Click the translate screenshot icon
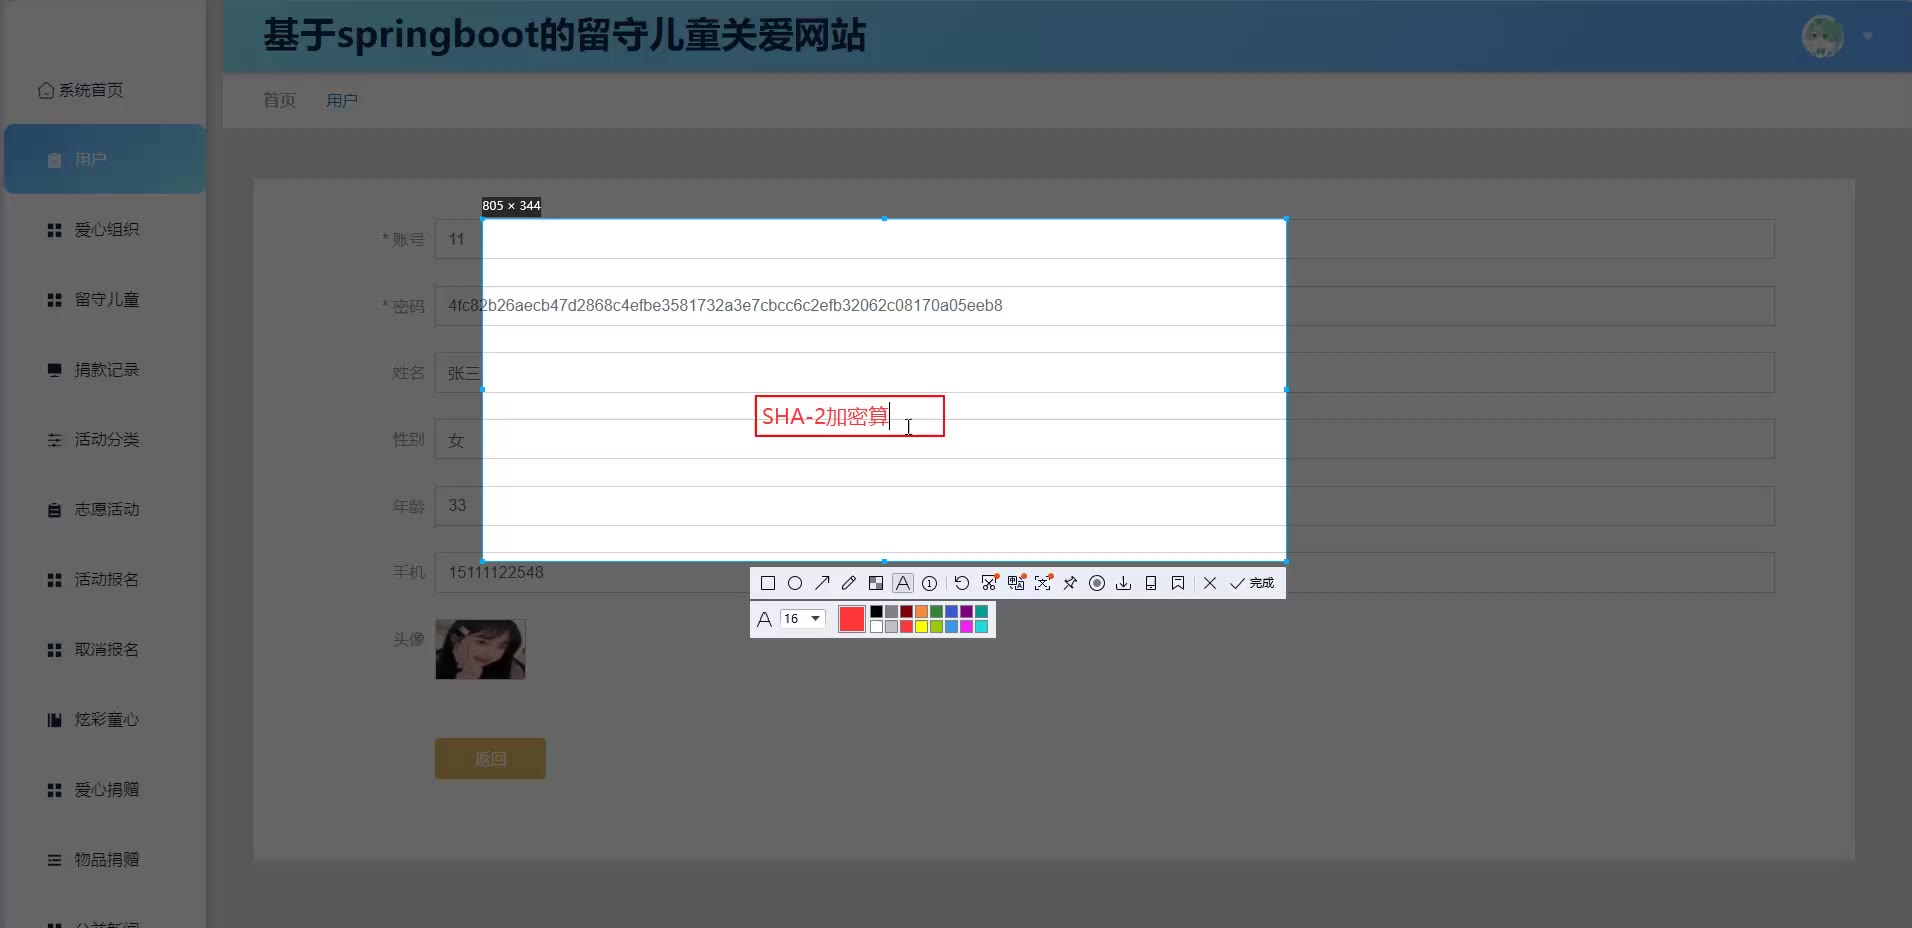The width and height of the screenshot is (1912, 928). pyautogui.click(x=1016, y=583)
